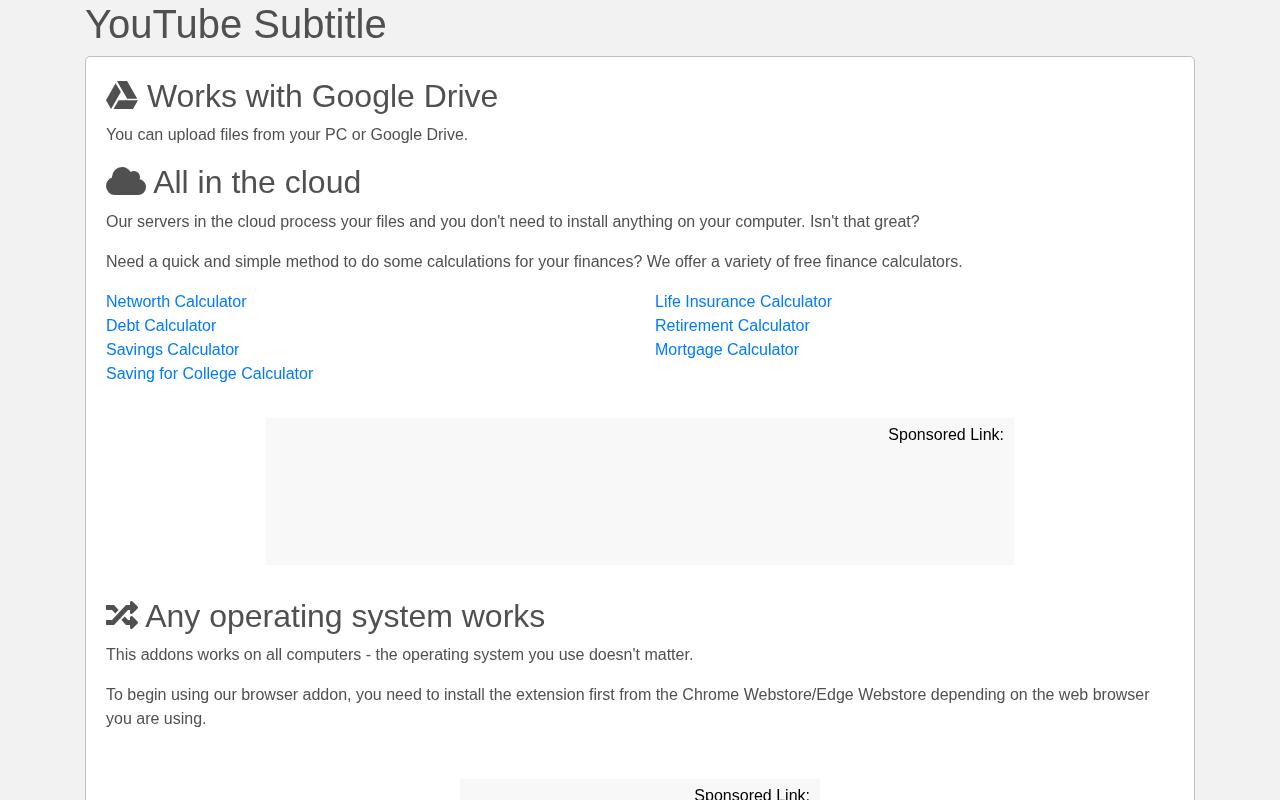Click the upload files from PC sentence
The image size is (1280, 800).
(x=287, y=135)
